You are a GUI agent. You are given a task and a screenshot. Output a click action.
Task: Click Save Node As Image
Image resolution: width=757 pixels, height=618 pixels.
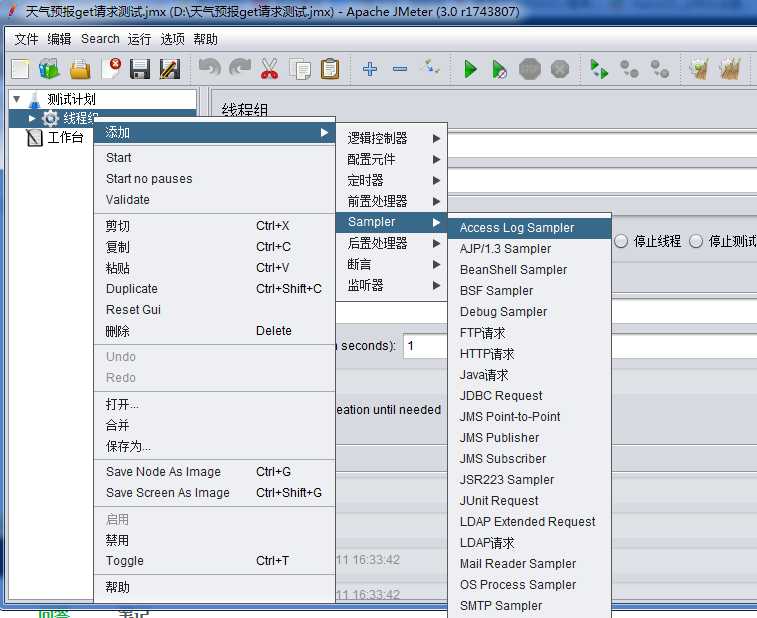tap(214, 471)
